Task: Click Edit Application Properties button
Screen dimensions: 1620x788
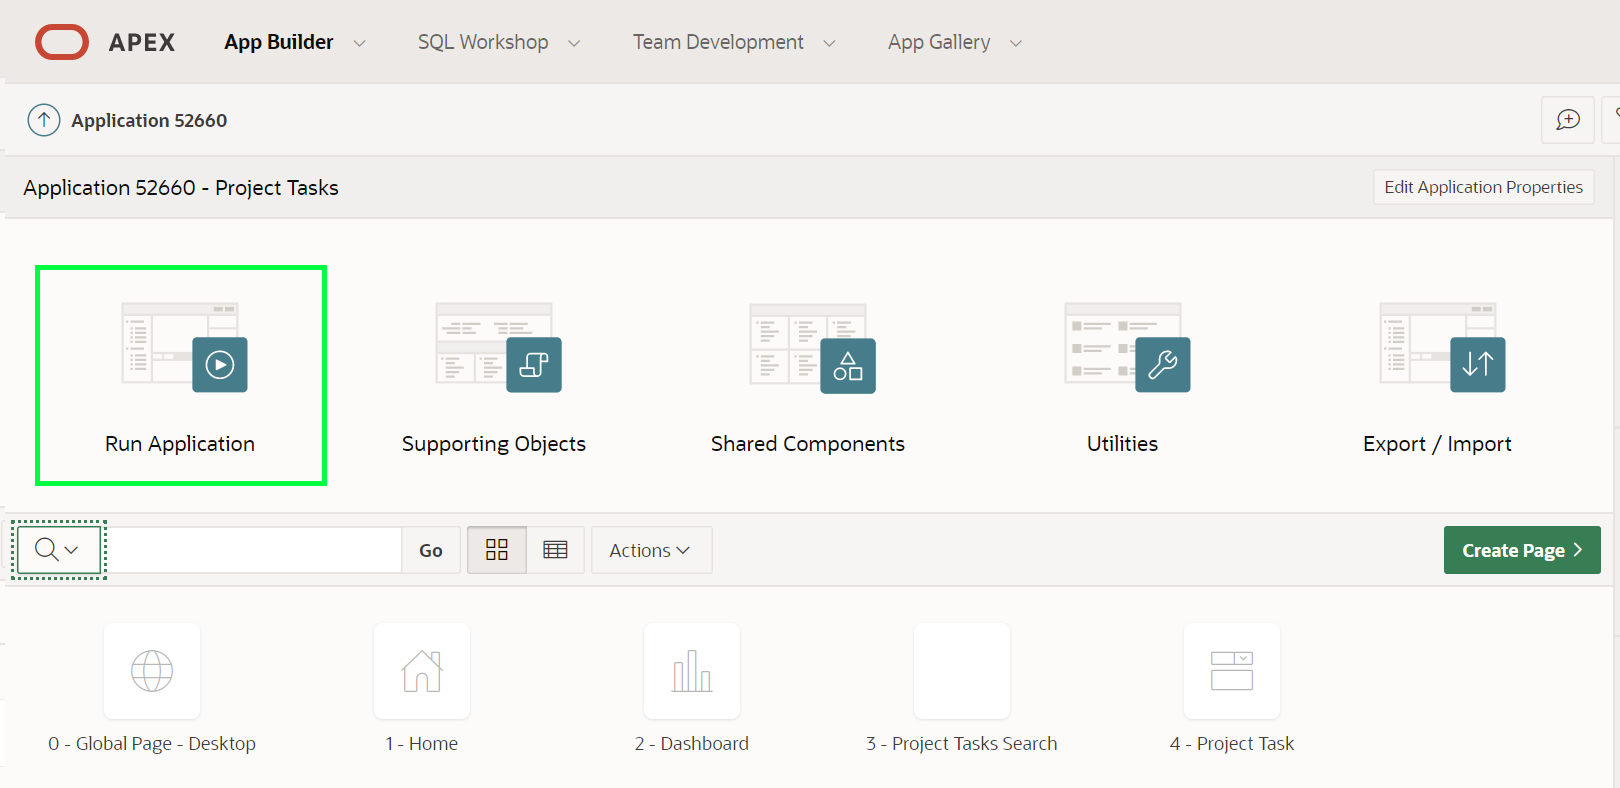Action: pyautogui.click(x=1483, y=187)
